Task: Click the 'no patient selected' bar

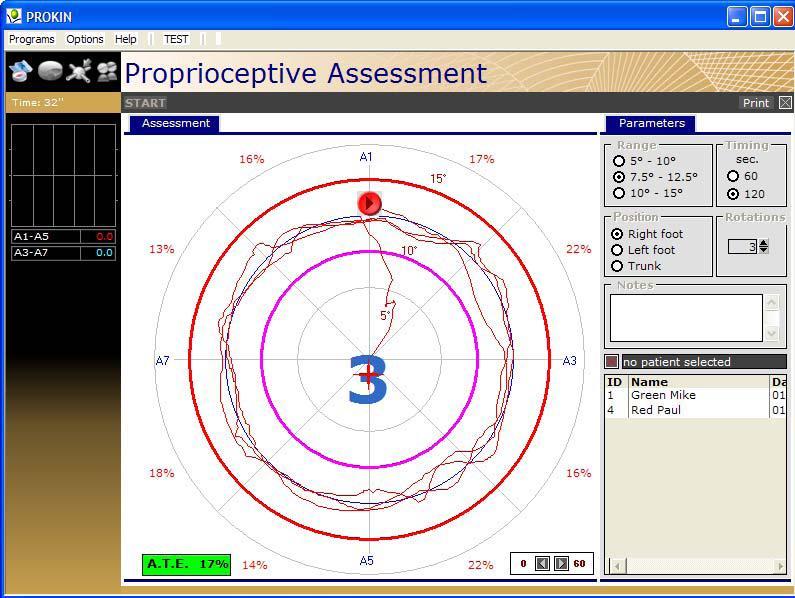Action: [x=704, y=362]
